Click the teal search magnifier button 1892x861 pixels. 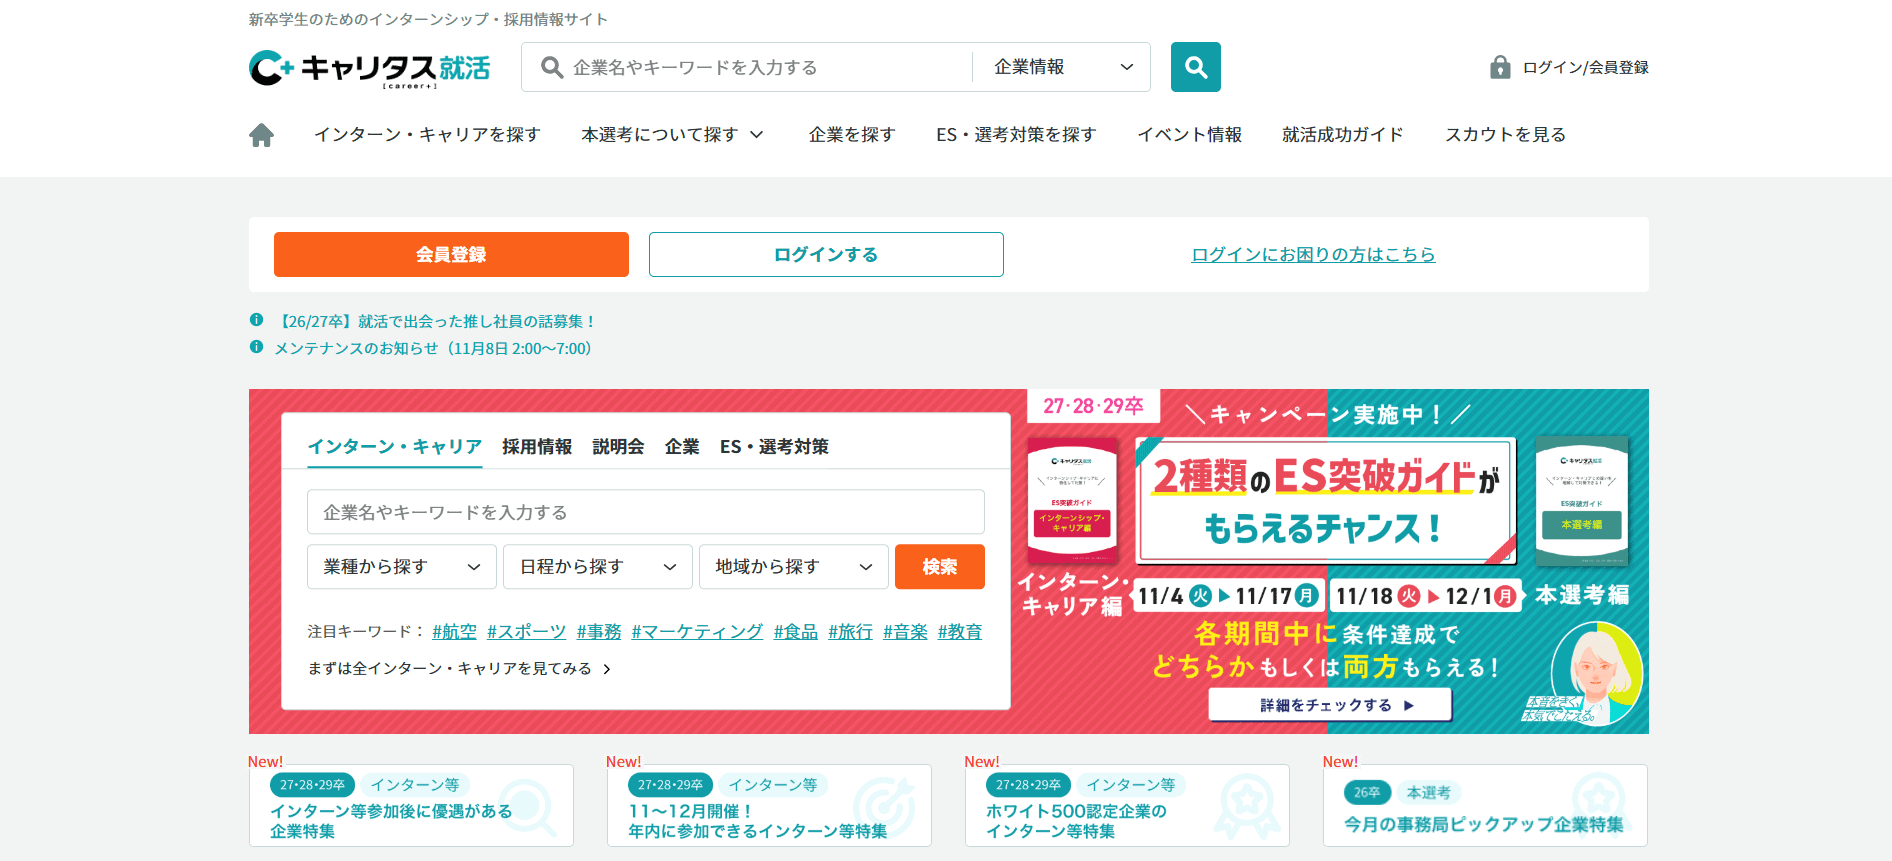coord(1195,67)
